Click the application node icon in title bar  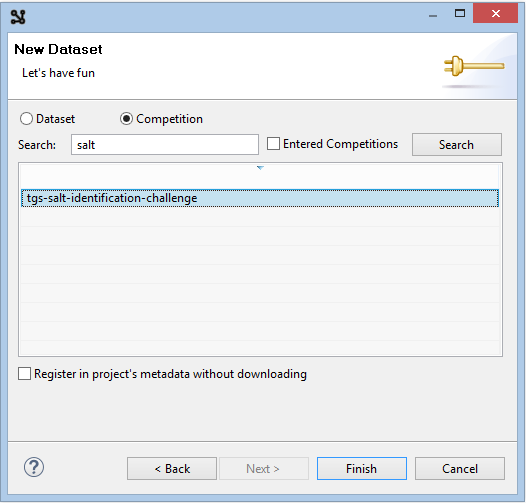[x=18, y=17]
